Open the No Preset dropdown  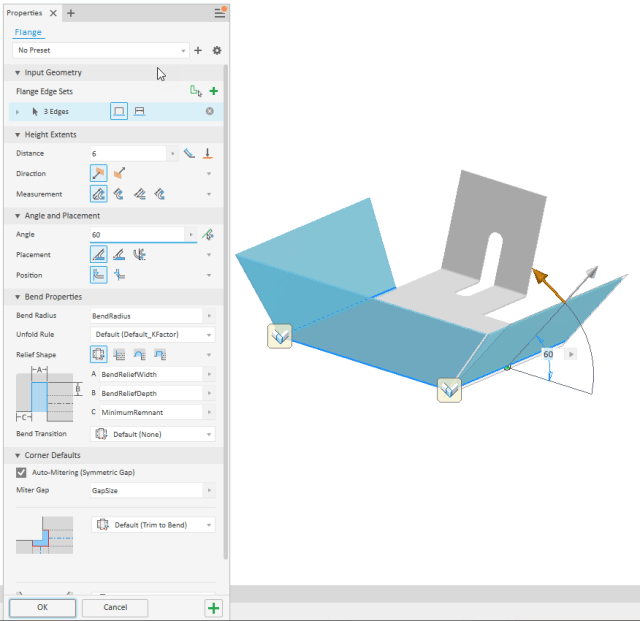[101, 50]
